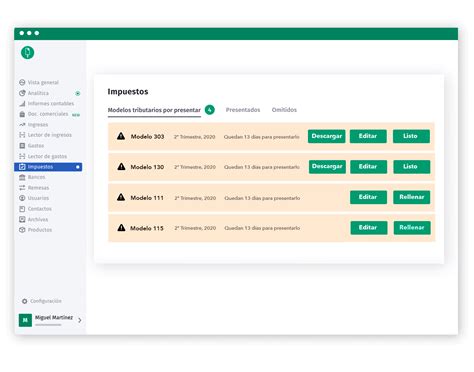Click the Analítica pie chart icon
This screenshot has height=372, width=474.
point(22,93)
